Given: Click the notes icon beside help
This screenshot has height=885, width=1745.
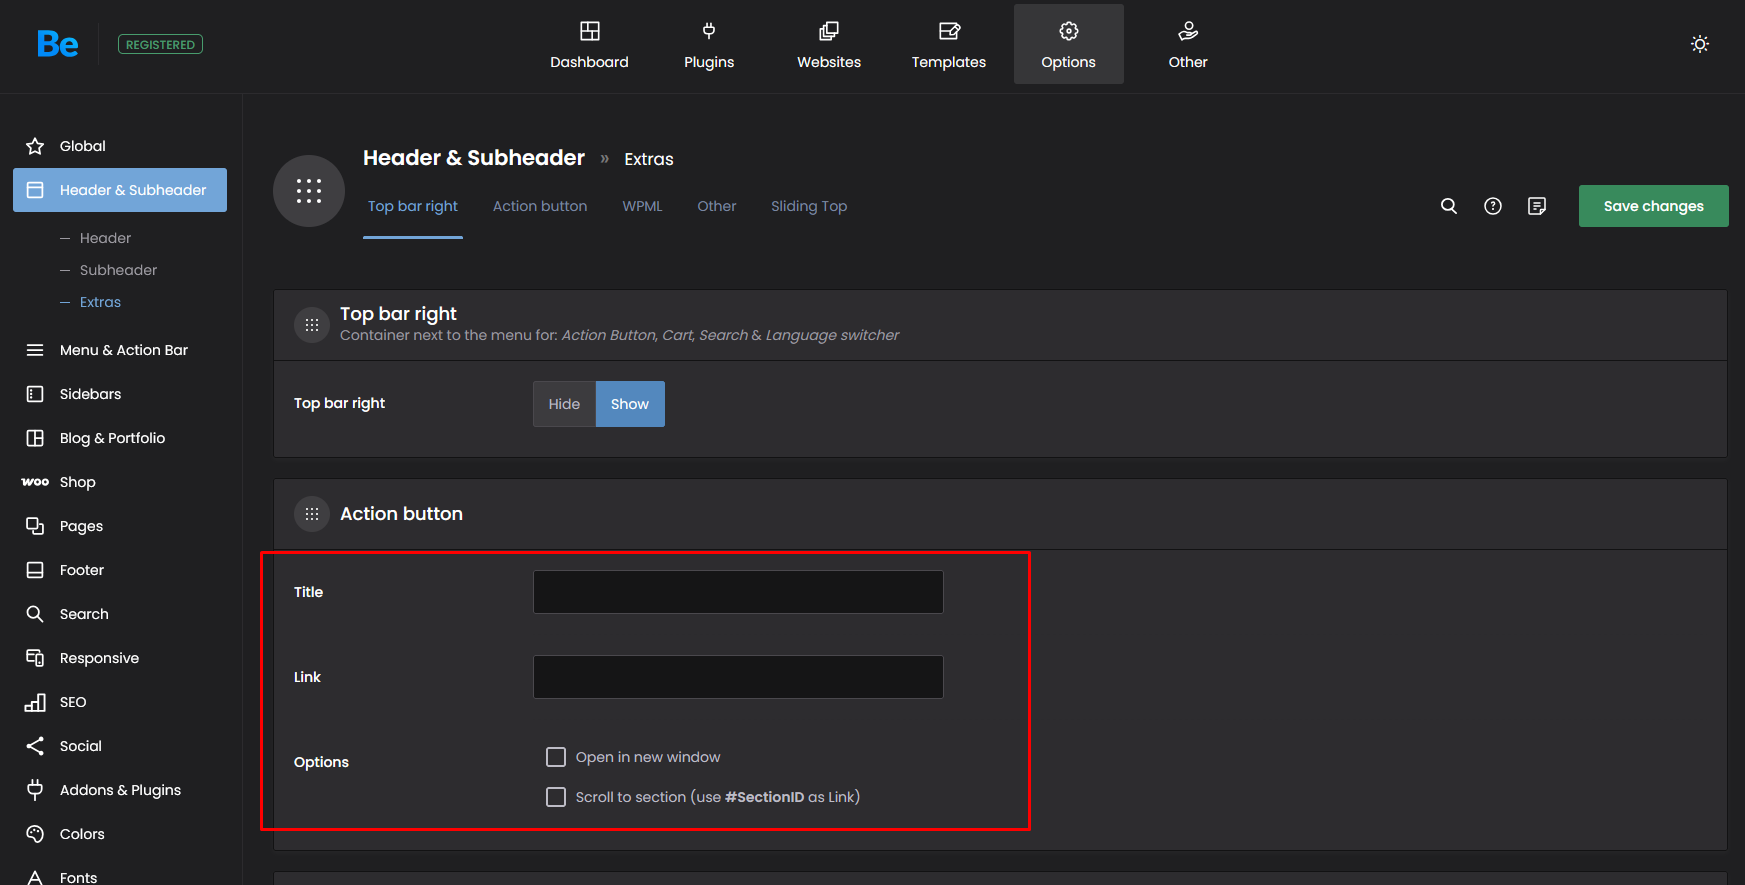Looking at the screenshot, I should 1536,206.
